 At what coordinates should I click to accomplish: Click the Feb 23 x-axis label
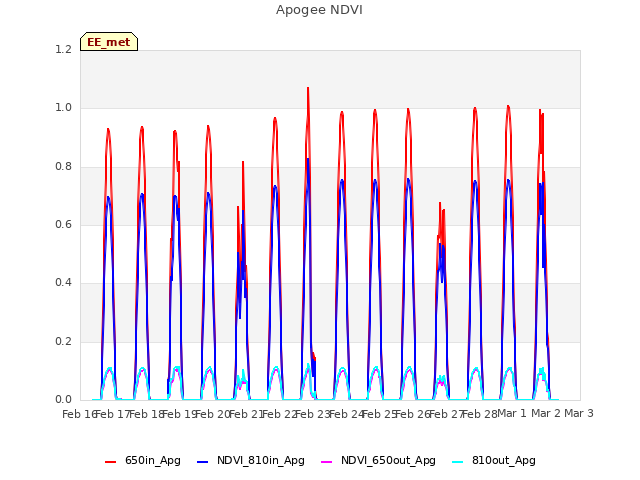pos(312,414)
